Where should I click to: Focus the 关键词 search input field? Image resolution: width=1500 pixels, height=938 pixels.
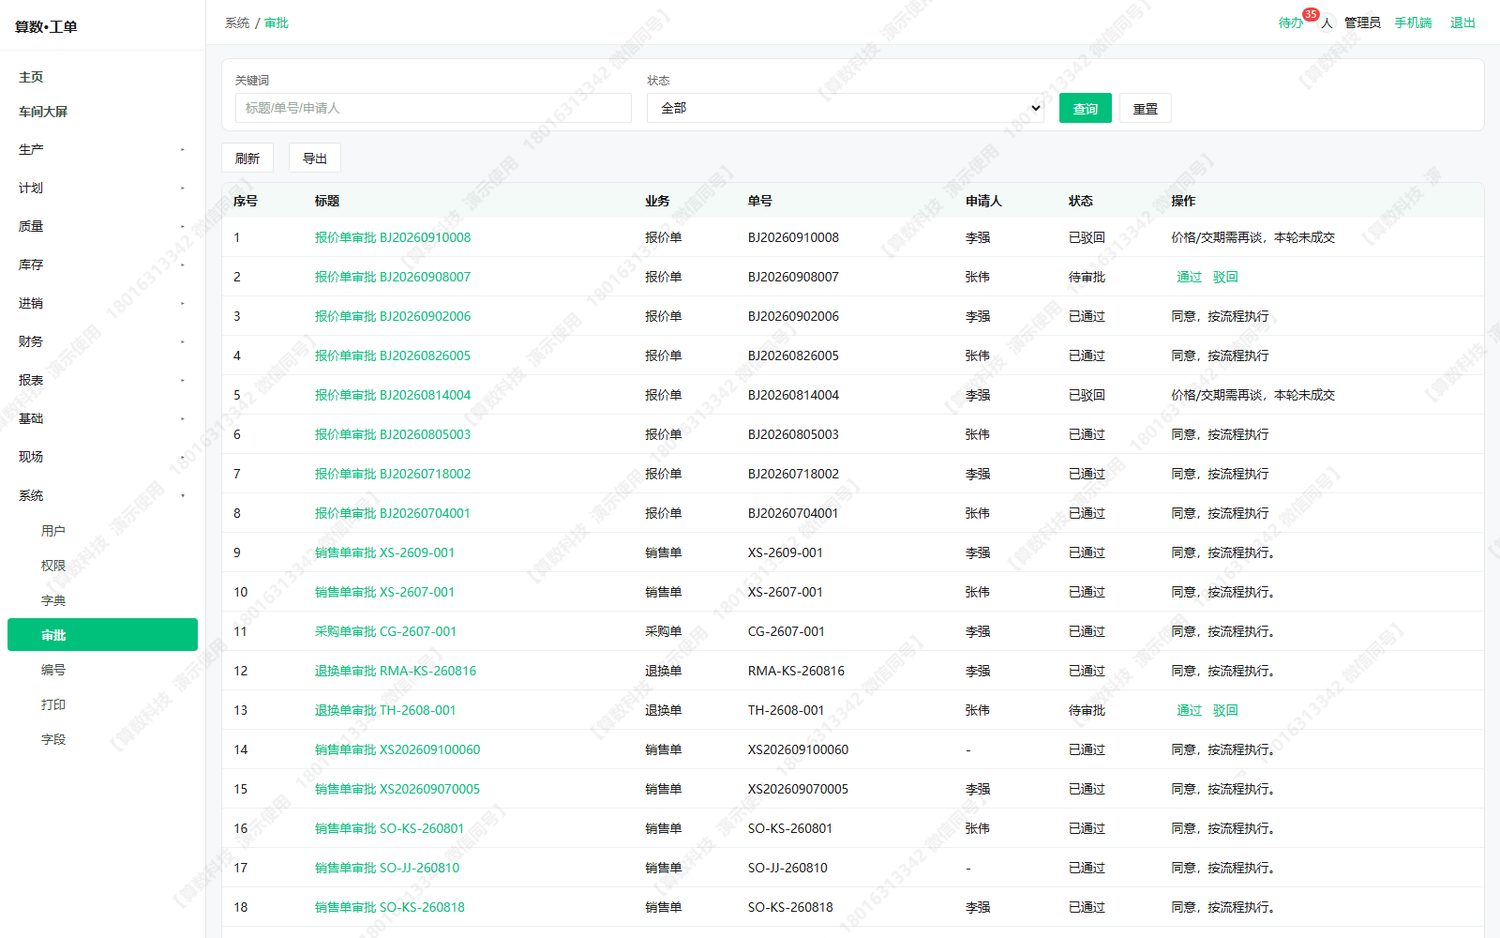(x=433, y=108)
